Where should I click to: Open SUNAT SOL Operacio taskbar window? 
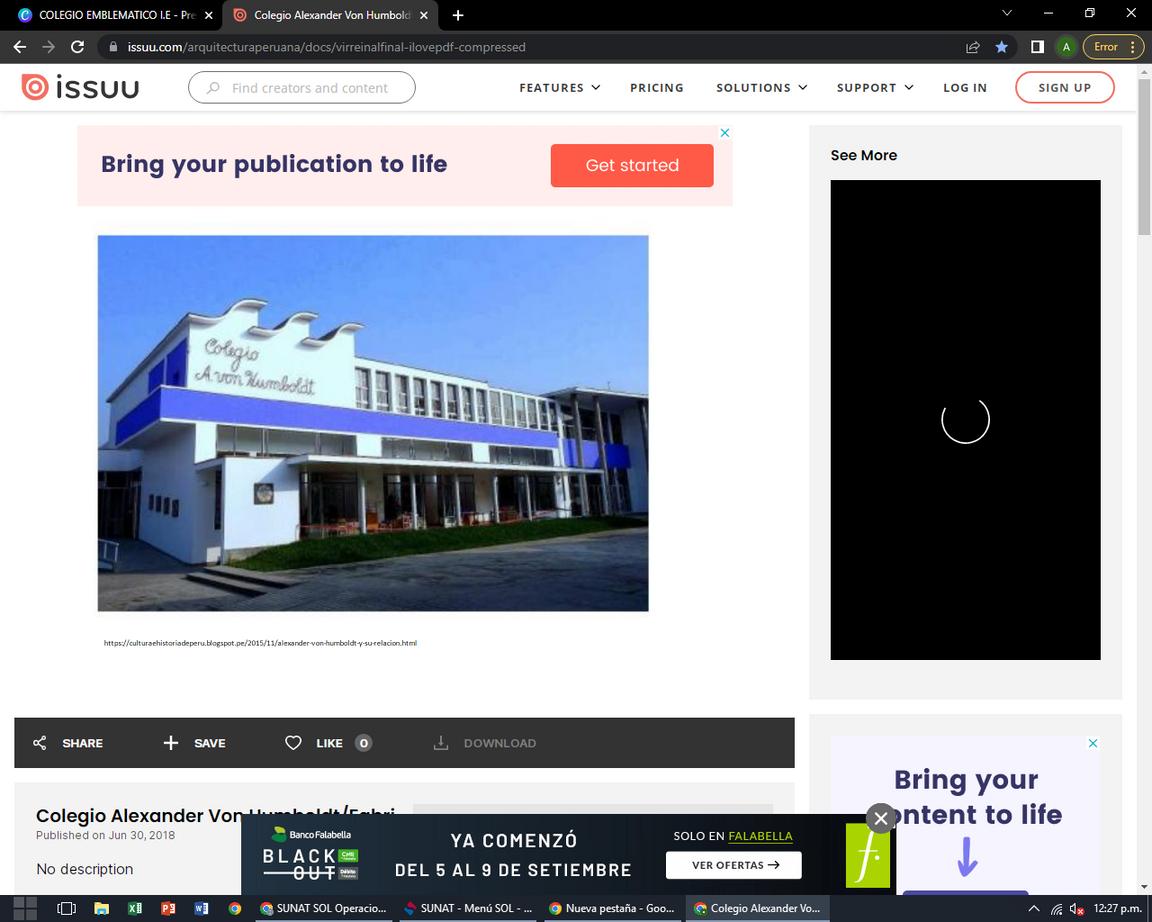(323, 908)
